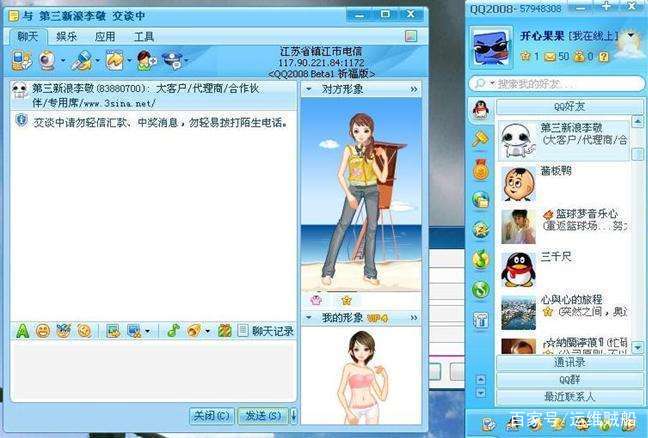The width and height of the screenshot is (648, 438).
Task: Select contact 酱板鸭 in friends list
Action: pos(564,183)
